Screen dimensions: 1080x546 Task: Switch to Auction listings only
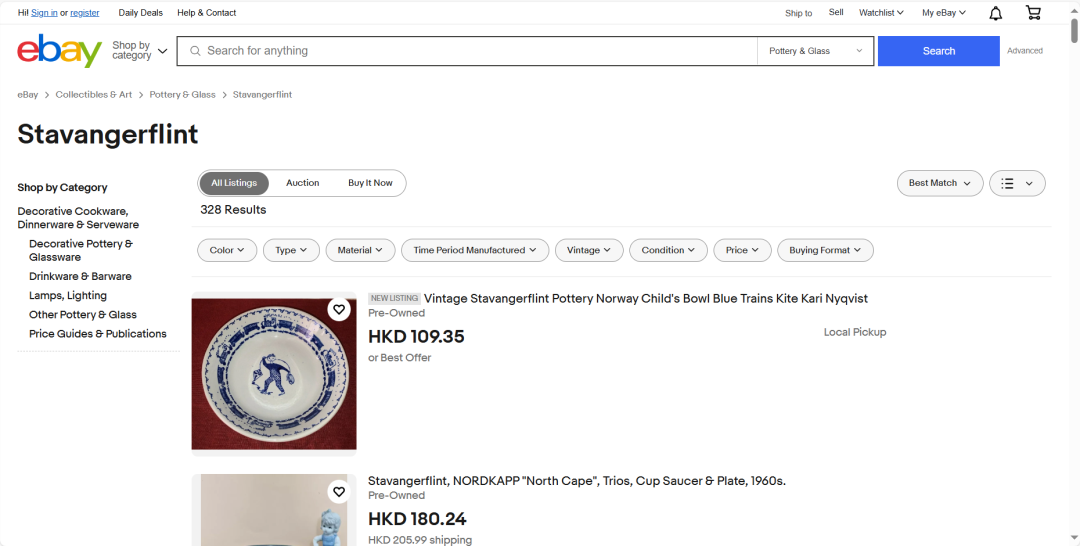tap(302, 183)
